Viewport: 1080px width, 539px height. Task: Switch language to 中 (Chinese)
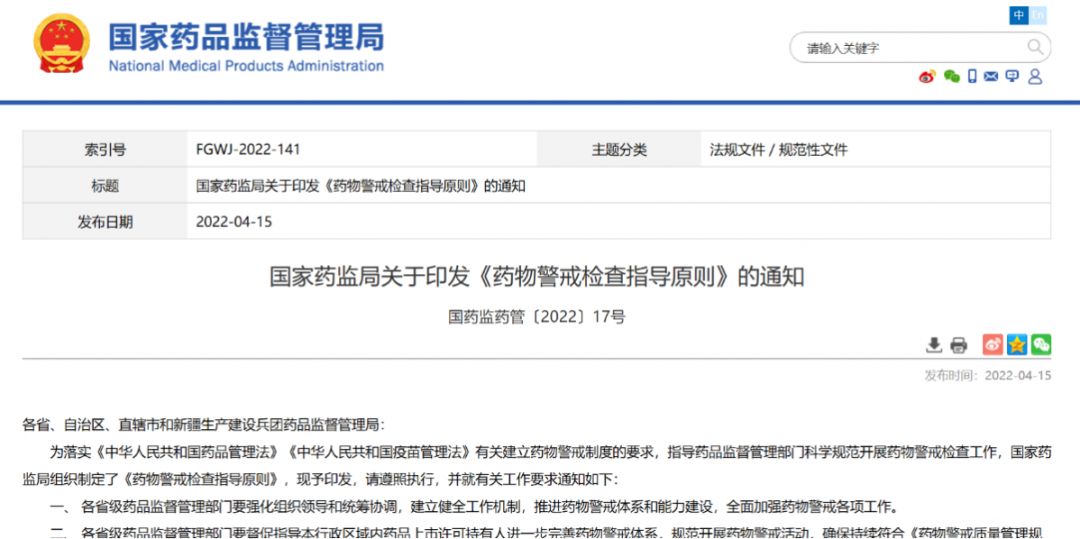[x=1019, y=15]
